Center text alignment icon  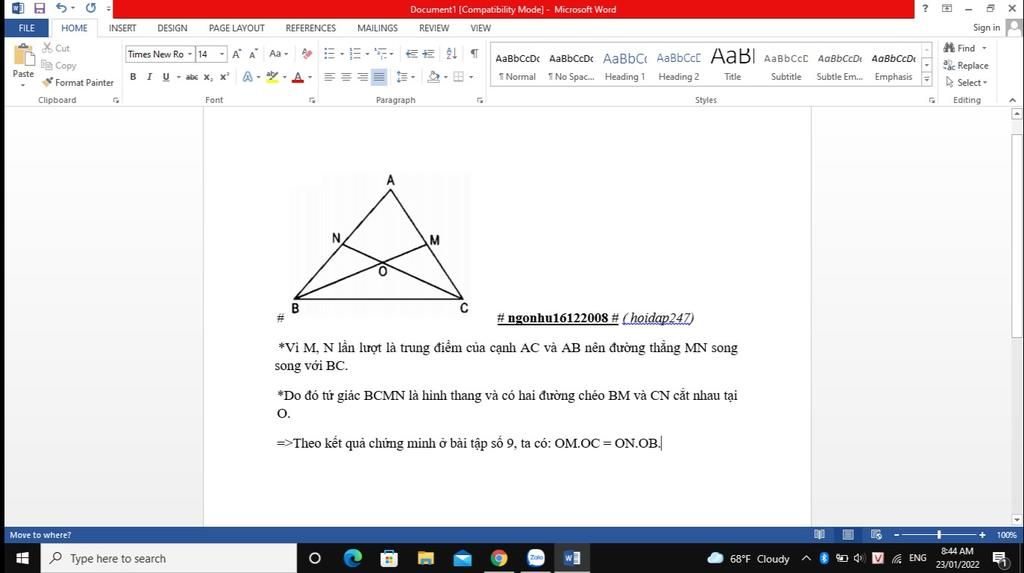pyautogui.click(x=346, y=77)
